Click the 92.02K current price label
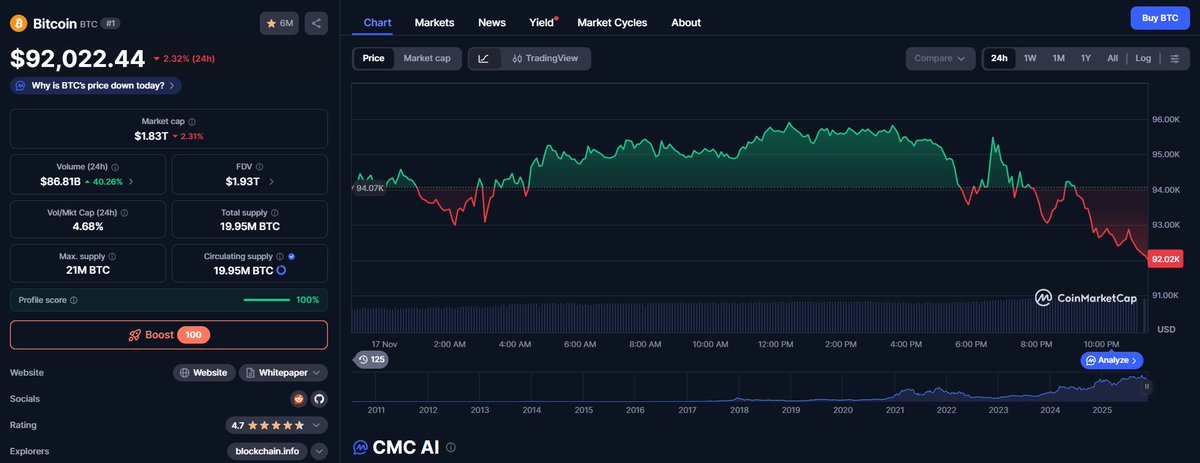Screen dimensions: 1200x463 tap(1167, 259)
